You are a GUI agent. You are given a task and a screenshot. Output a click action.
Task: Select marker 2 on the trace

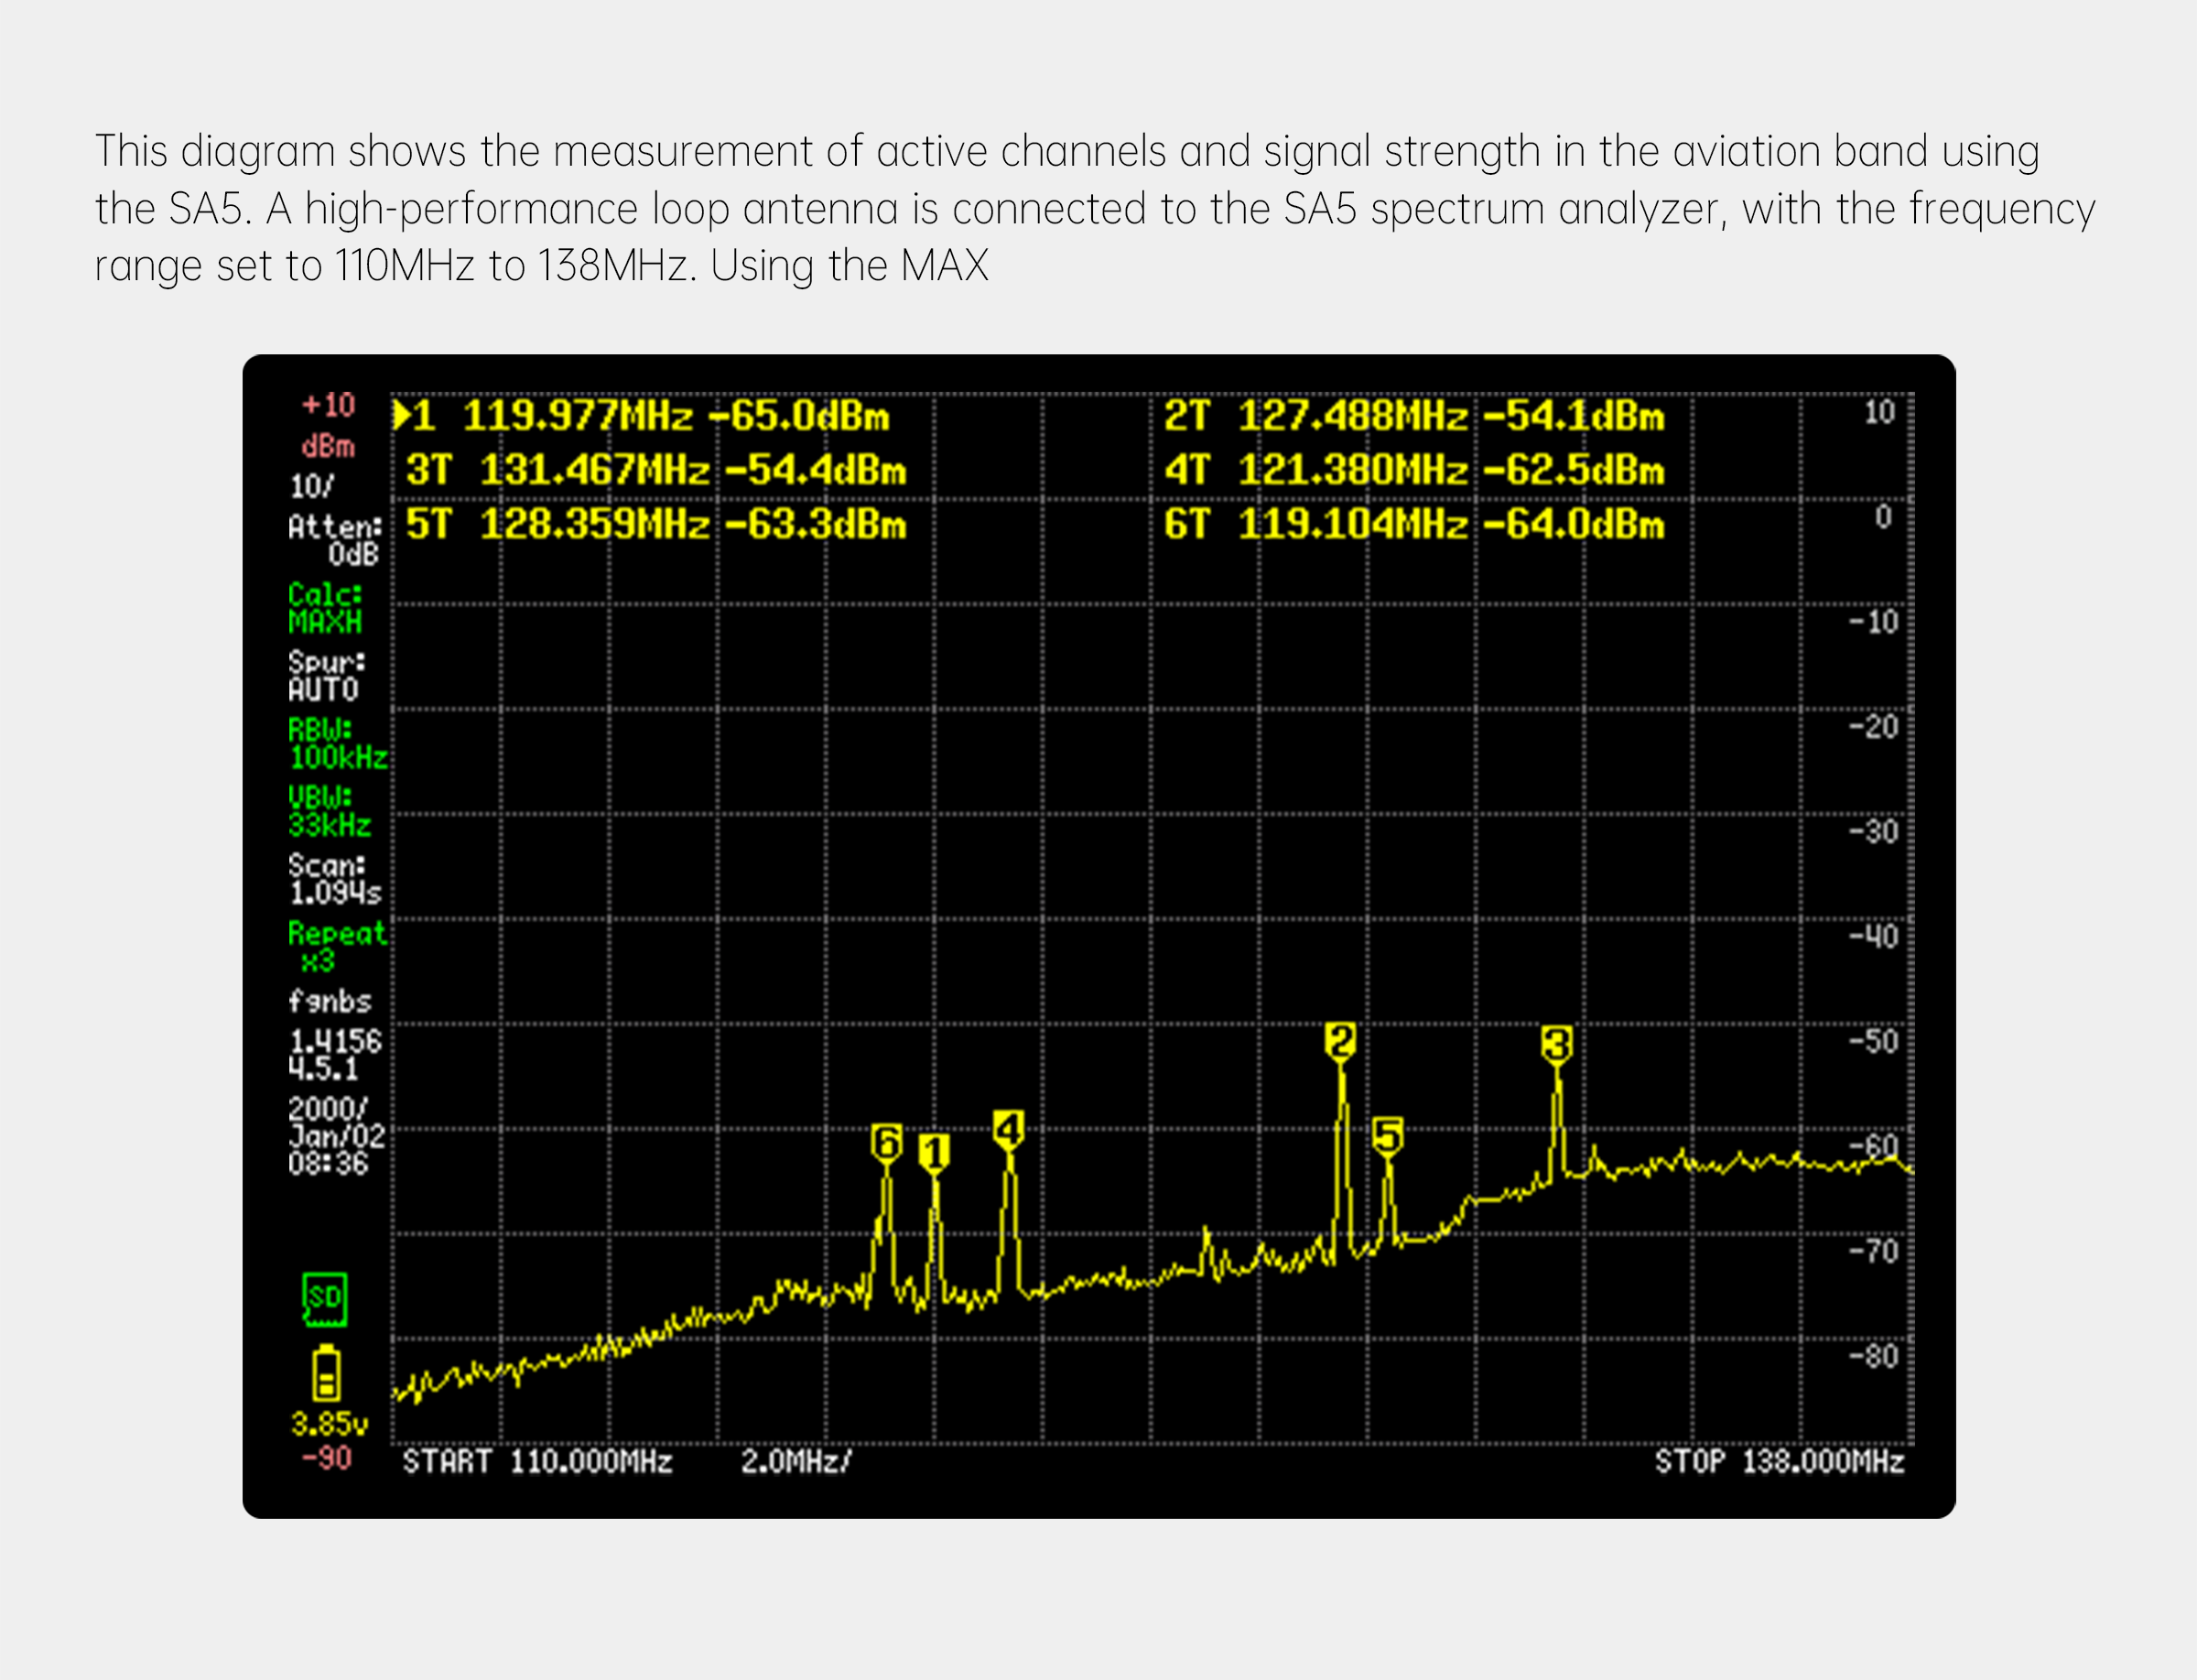(x=1340, y=1041)
